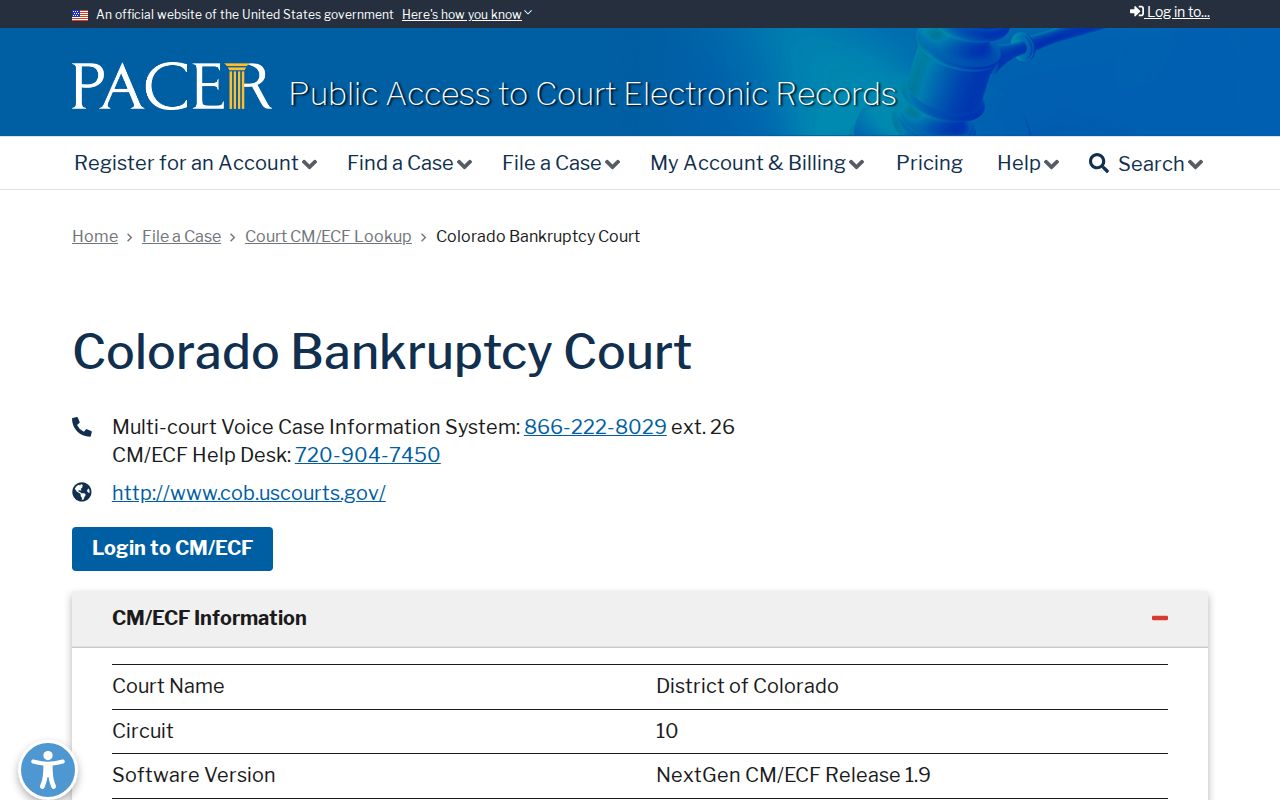The image size is (1280, 800).
Task: Click Help Desk number 720-904-7450
Action: point(367,455)
